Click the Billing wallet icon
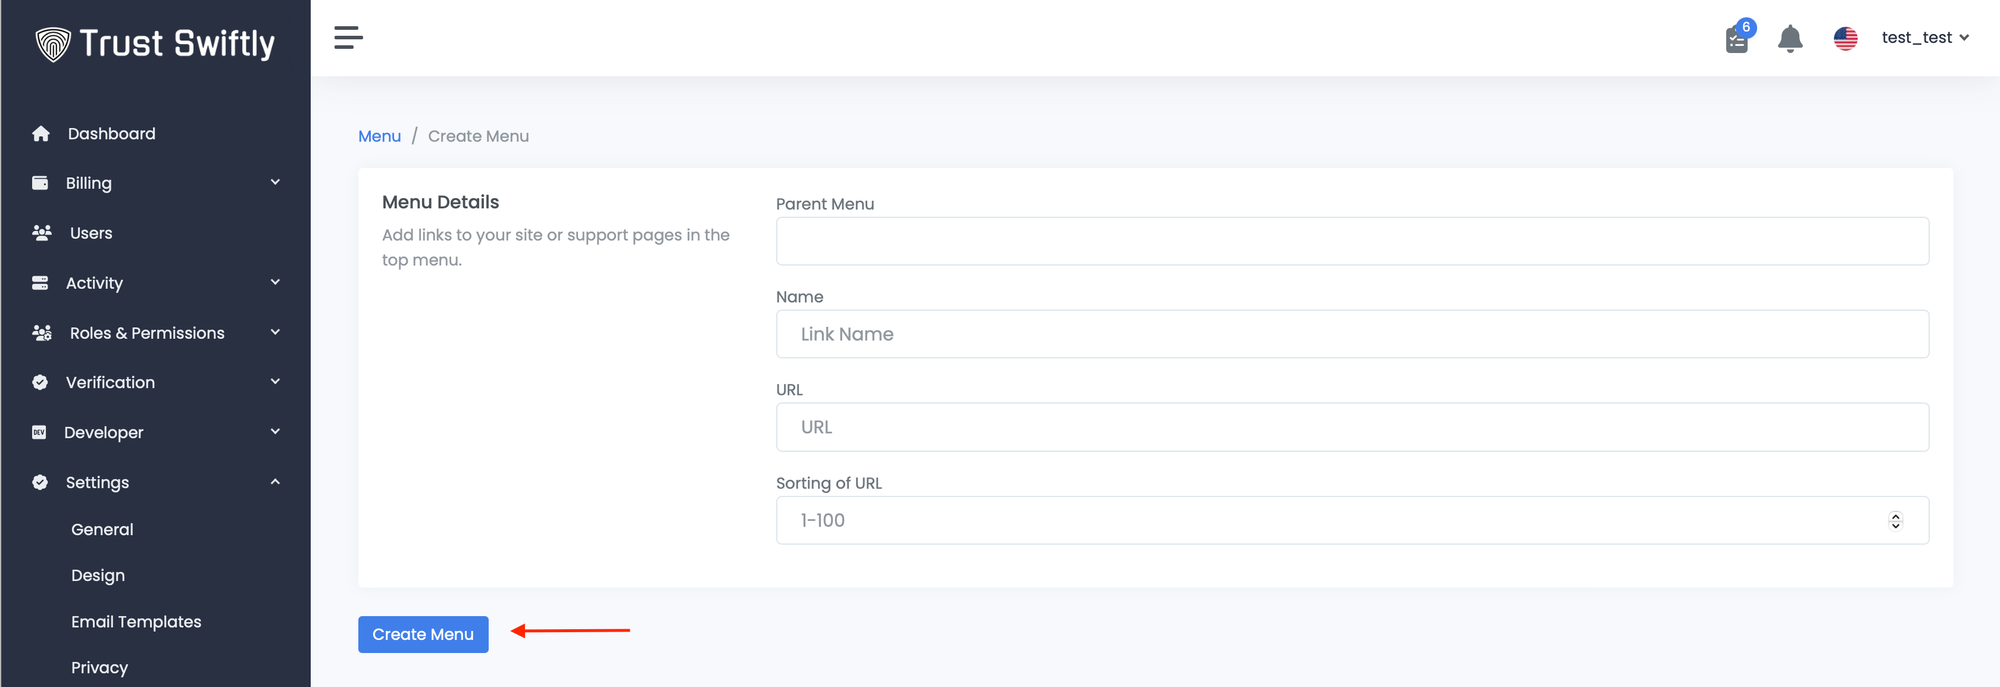 pos(40,183)
